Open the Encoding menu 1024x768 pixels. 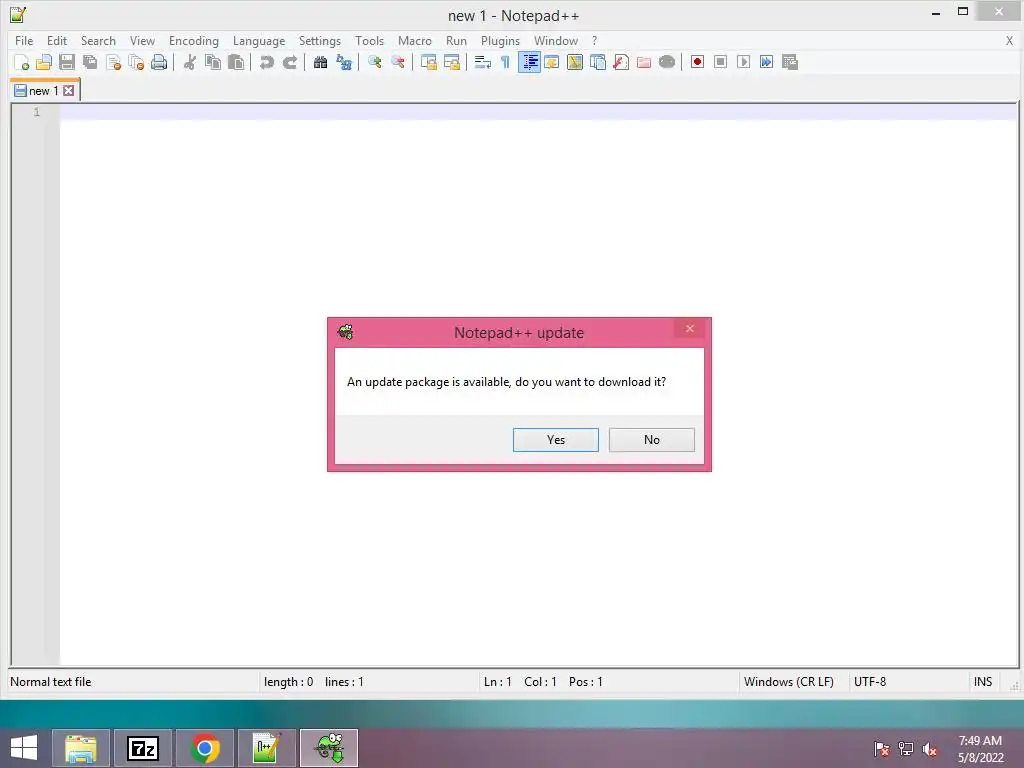(193, 40)
